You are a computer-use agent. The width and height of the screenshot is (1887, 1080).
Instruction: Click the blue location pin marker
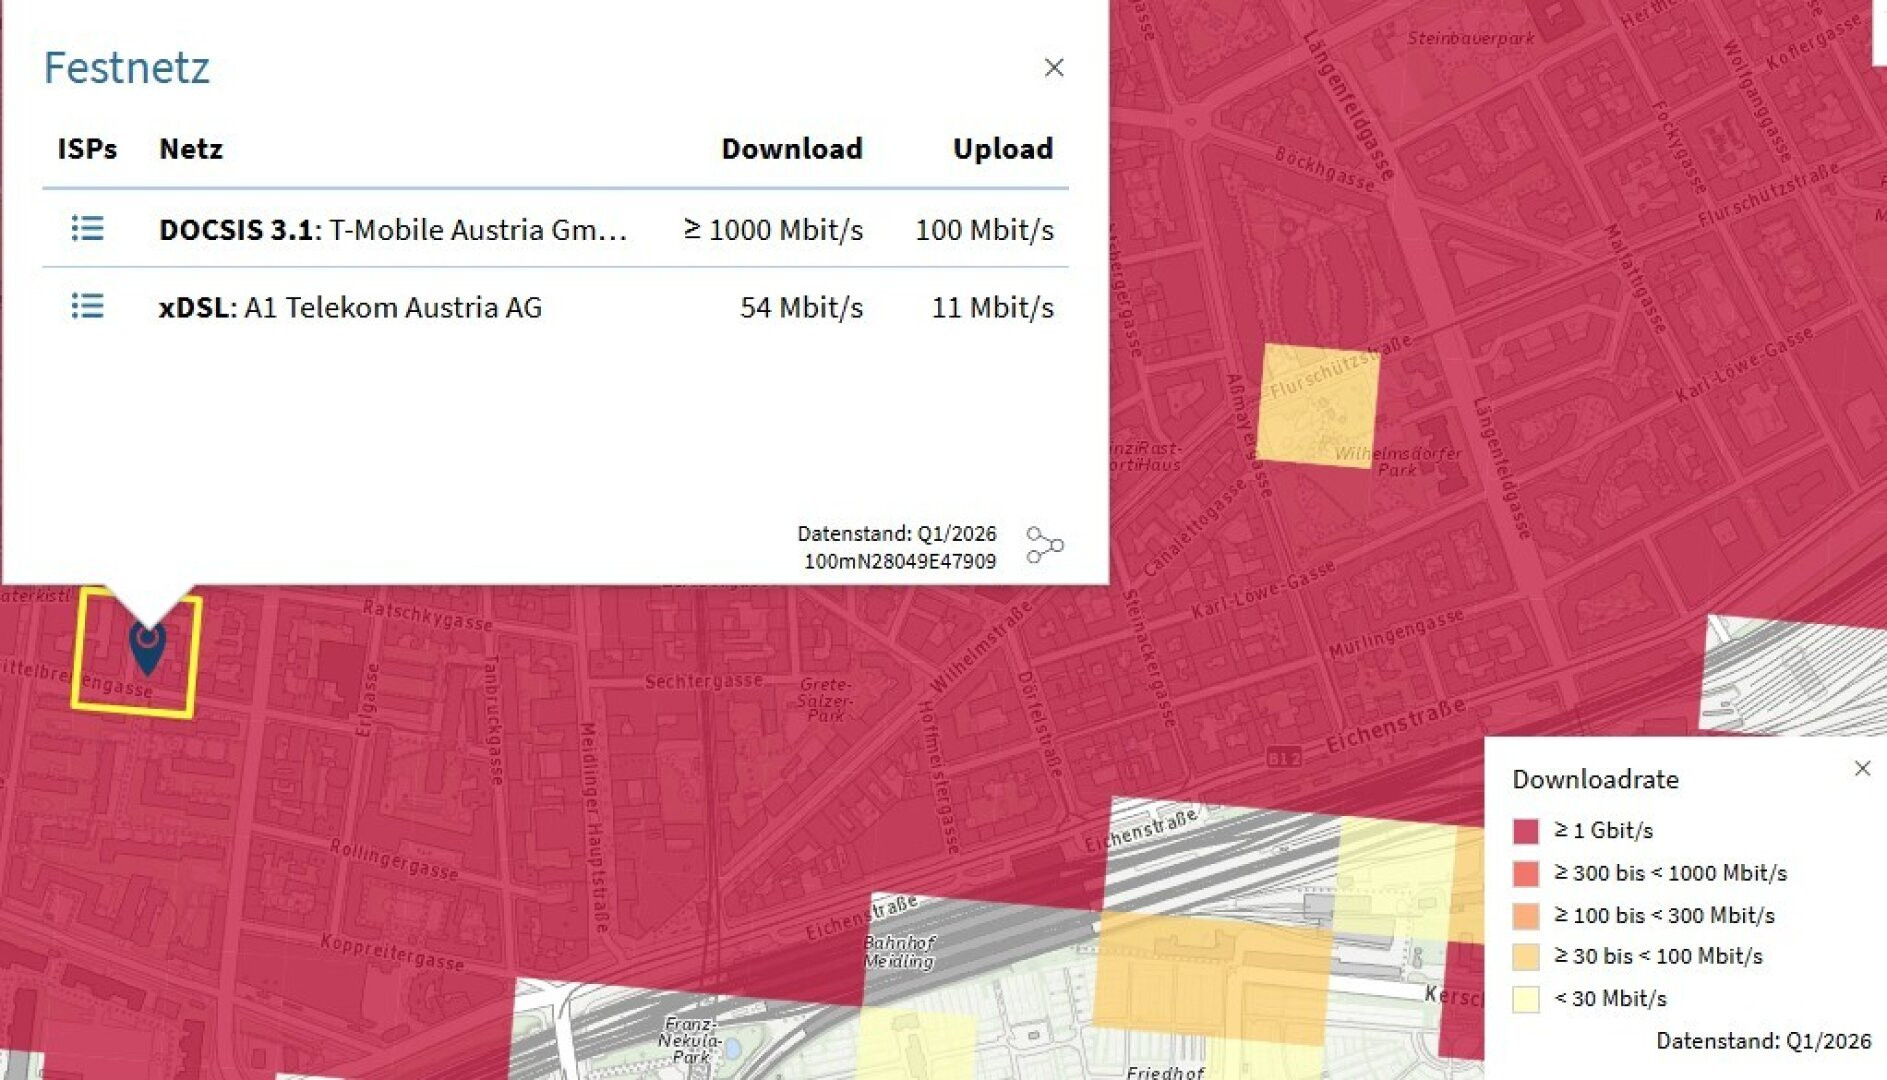click(x=147, y=647)
